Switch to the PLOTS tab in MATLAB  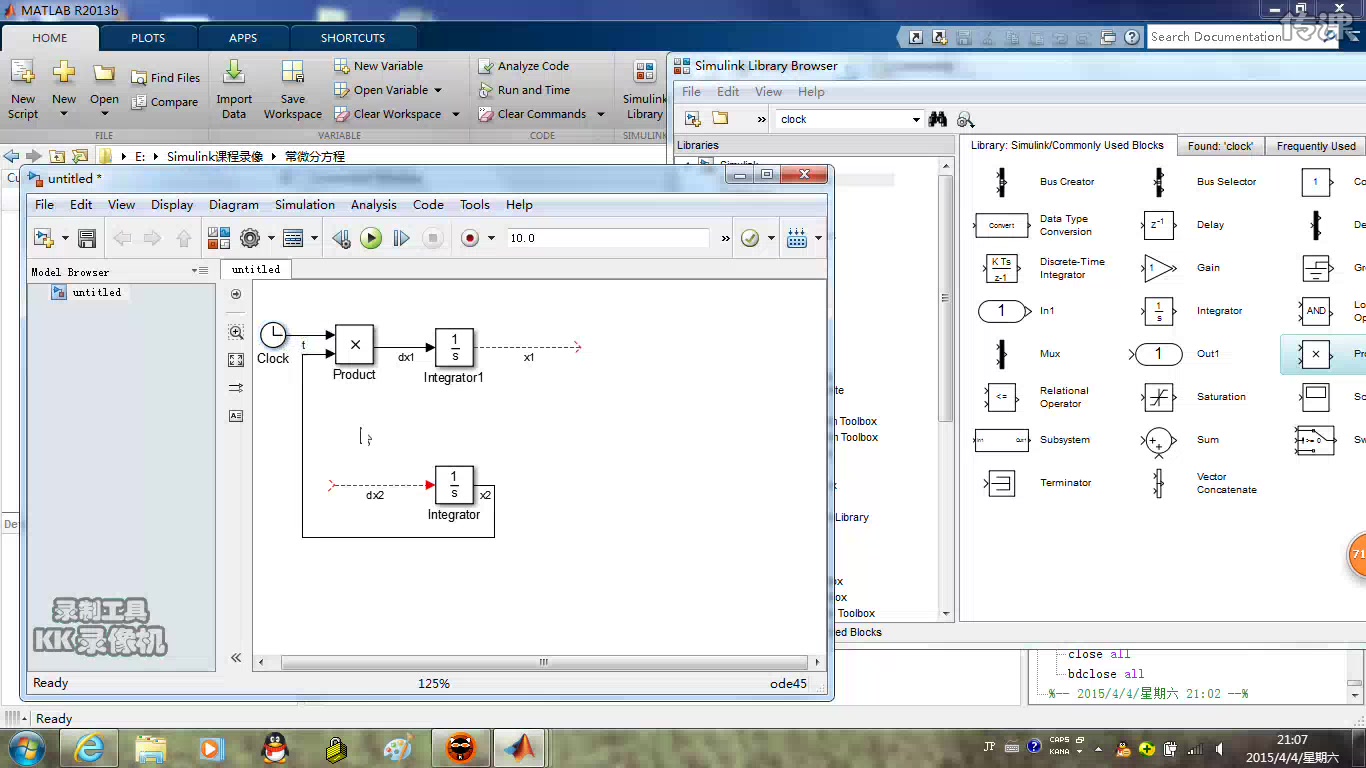[148, 38]
